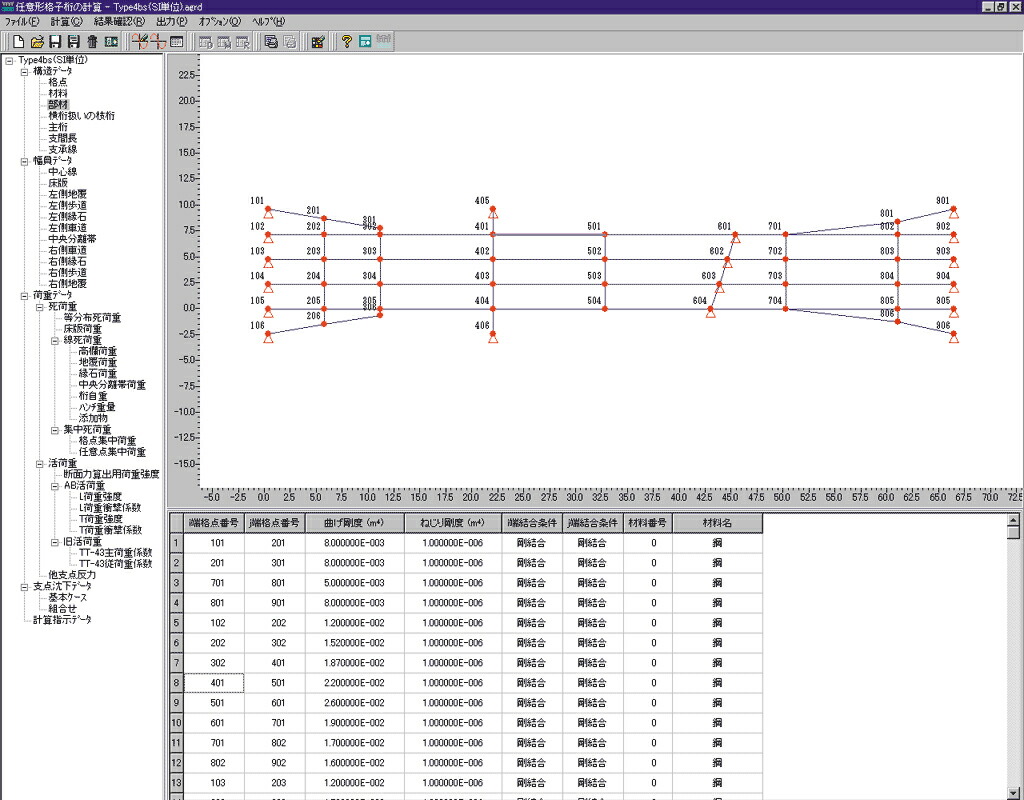
Task: Click the 曲げ剛度 column header
Action: (x=355, y=523)
